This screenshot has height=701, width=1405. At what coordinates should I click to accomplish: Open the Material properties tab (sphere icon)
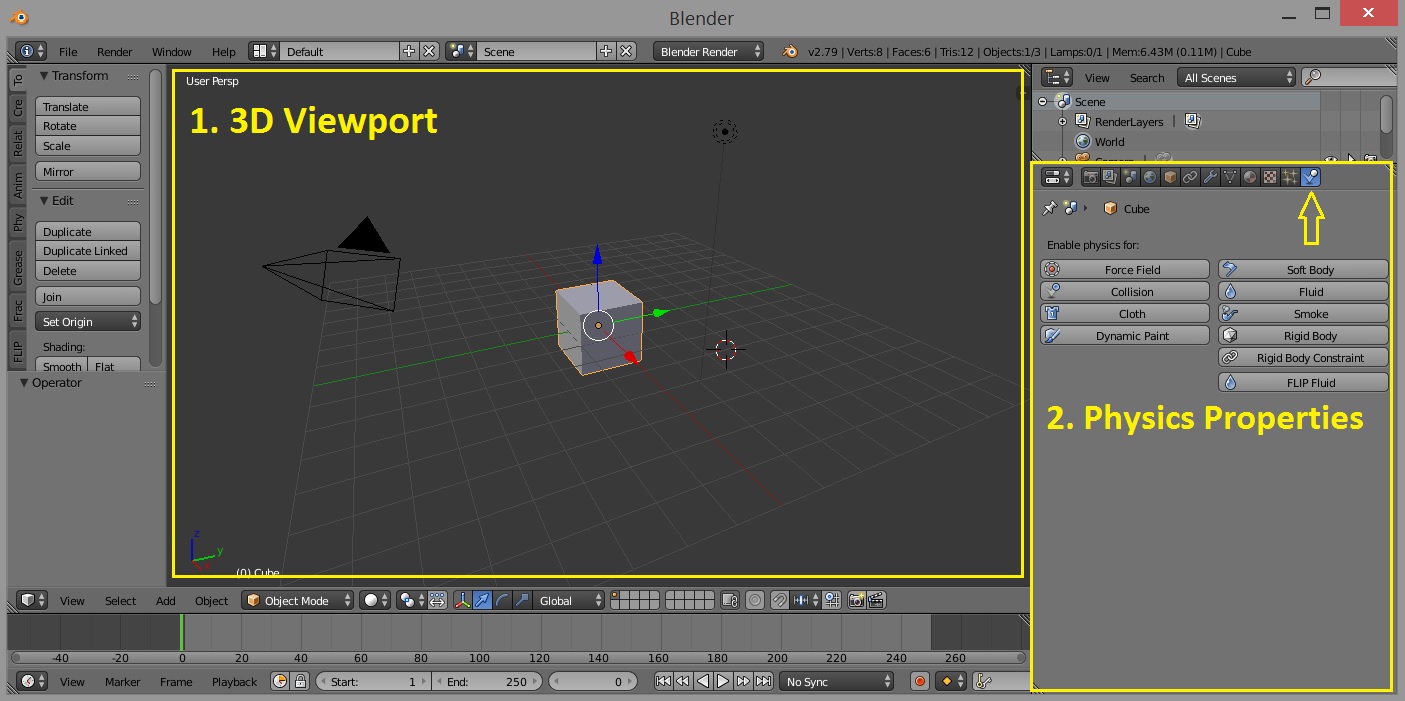[x=1250, y=177]
